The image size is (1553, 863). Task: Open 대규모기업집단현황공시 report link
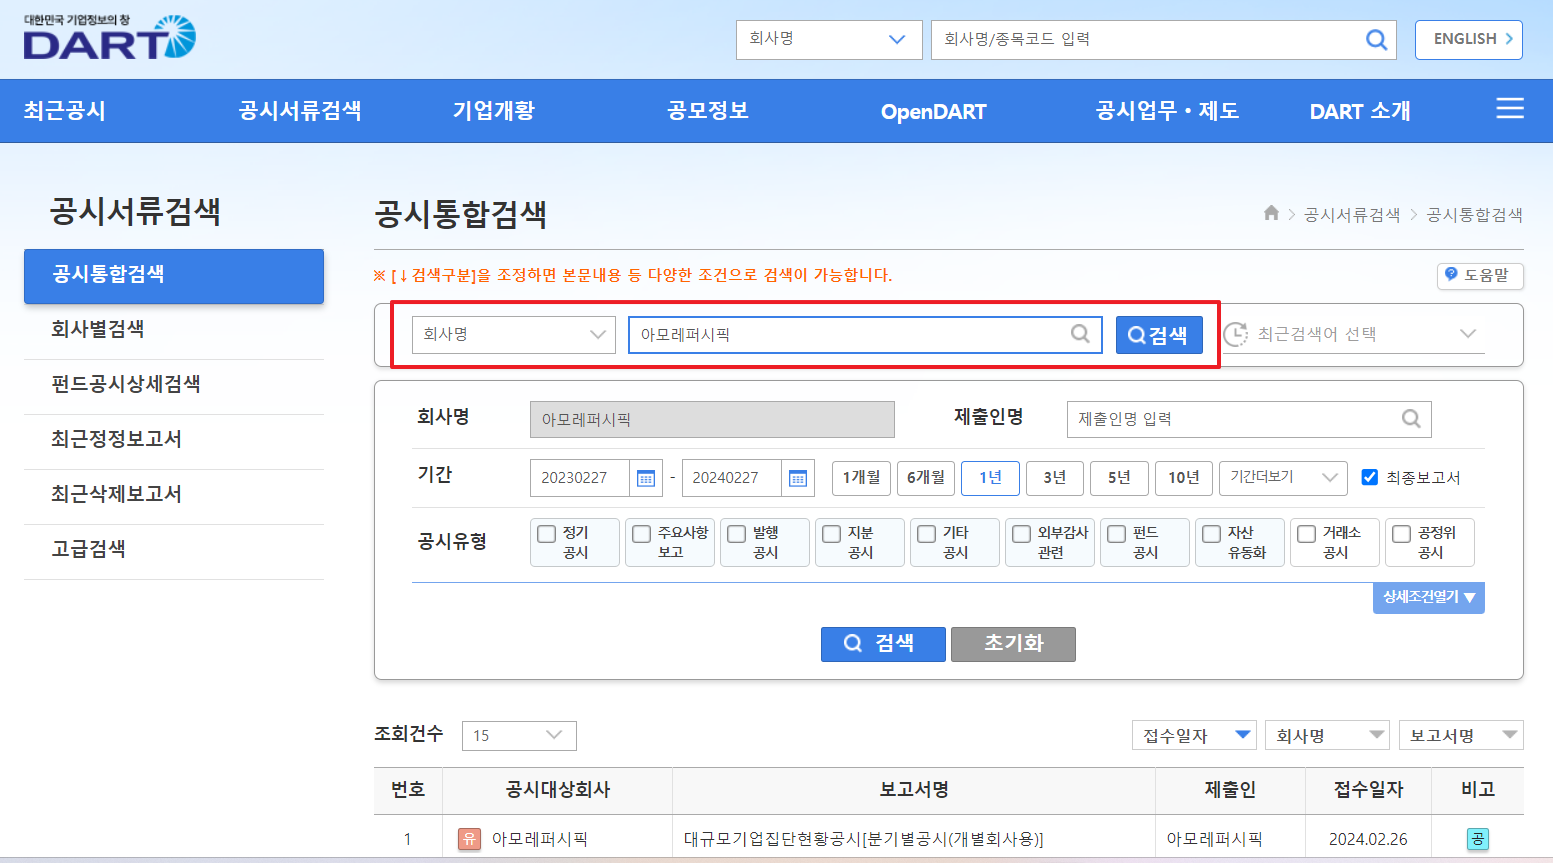[x=864, y=839]
